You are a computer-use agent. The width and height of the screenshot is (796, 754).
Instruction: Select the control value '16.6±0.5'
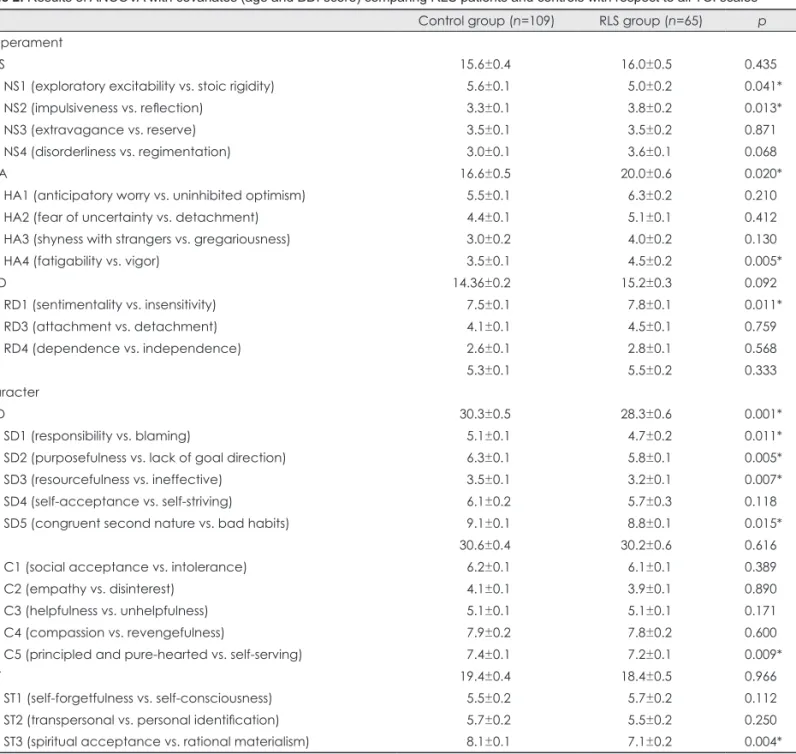485,174
